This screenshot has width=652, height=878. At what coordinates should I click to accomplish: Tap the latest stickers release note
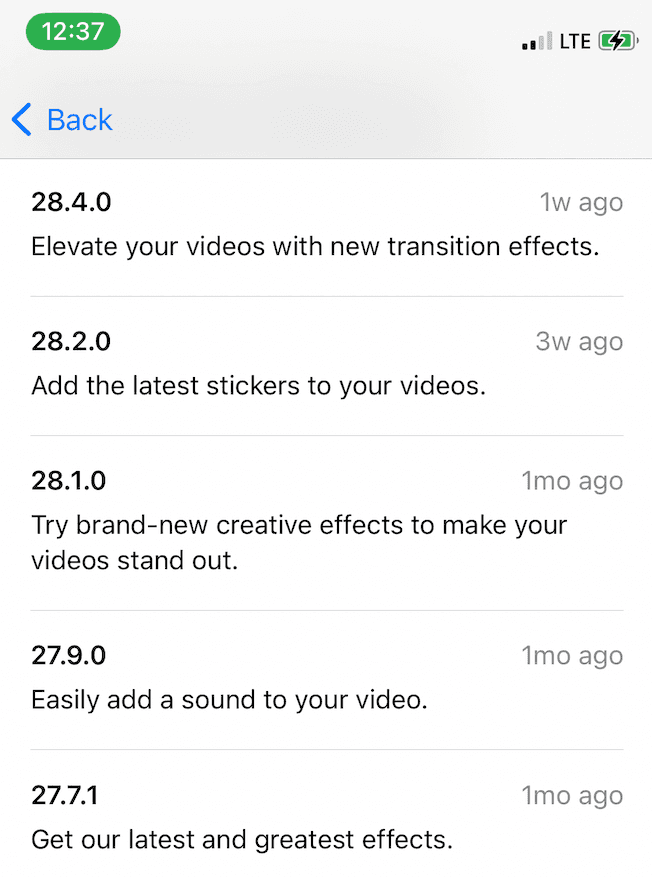tap(258, 386)
